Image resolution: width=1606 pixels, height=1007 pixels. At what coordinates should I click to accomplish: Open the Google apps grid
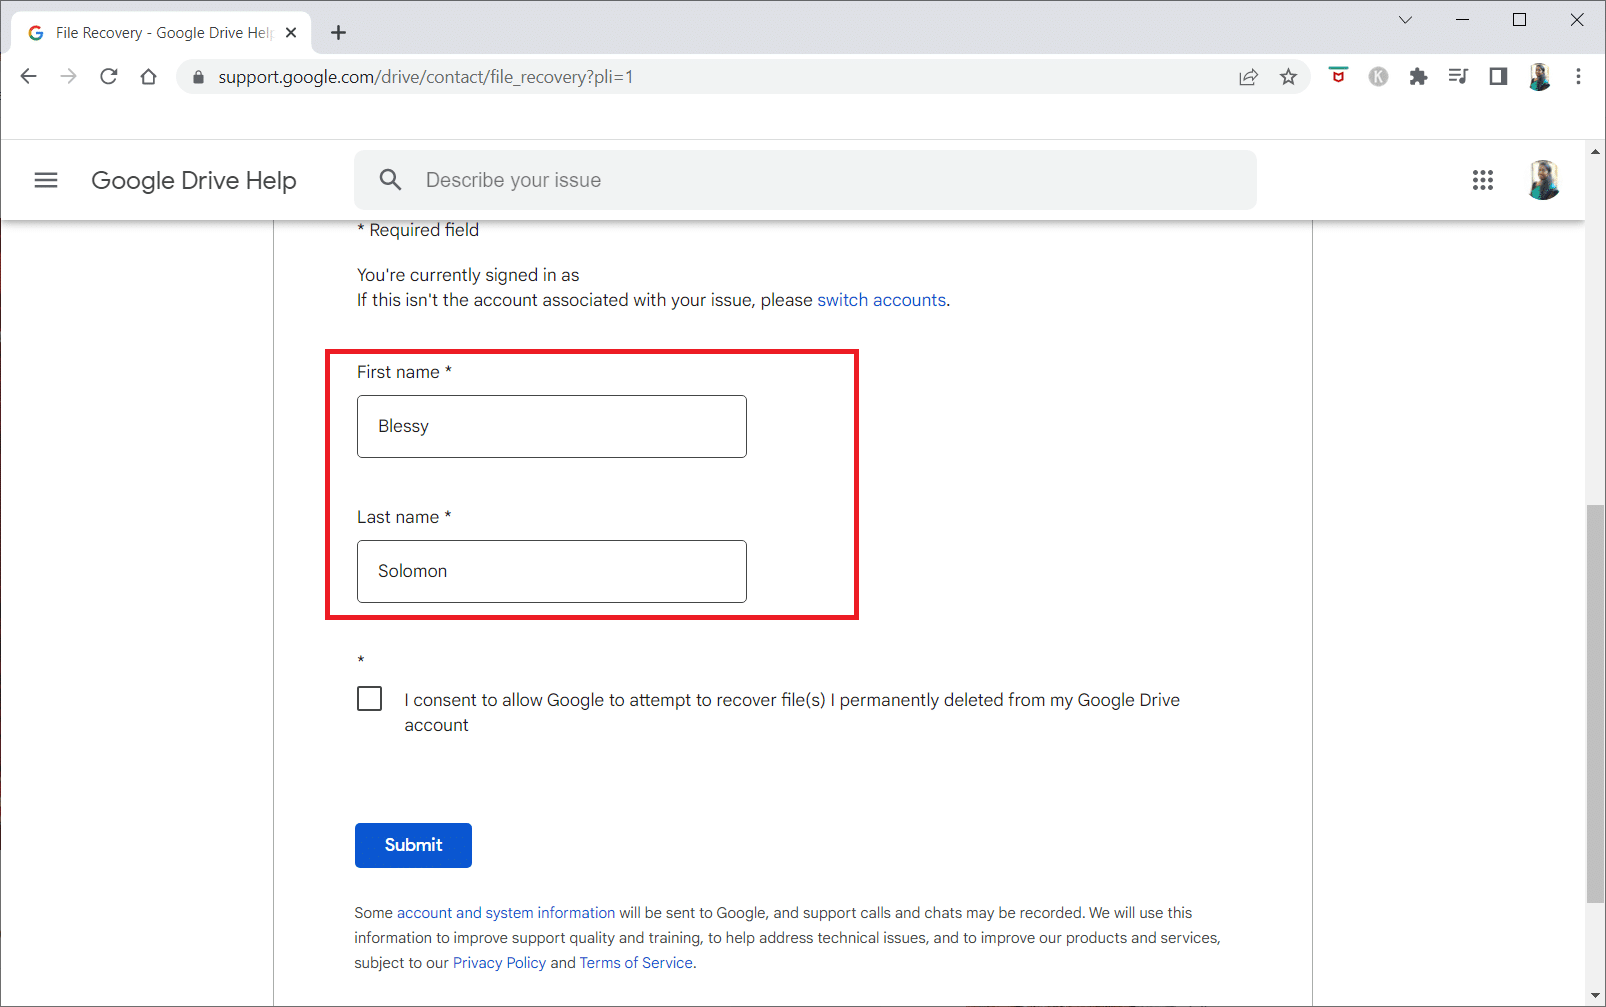click(1482, 180)
